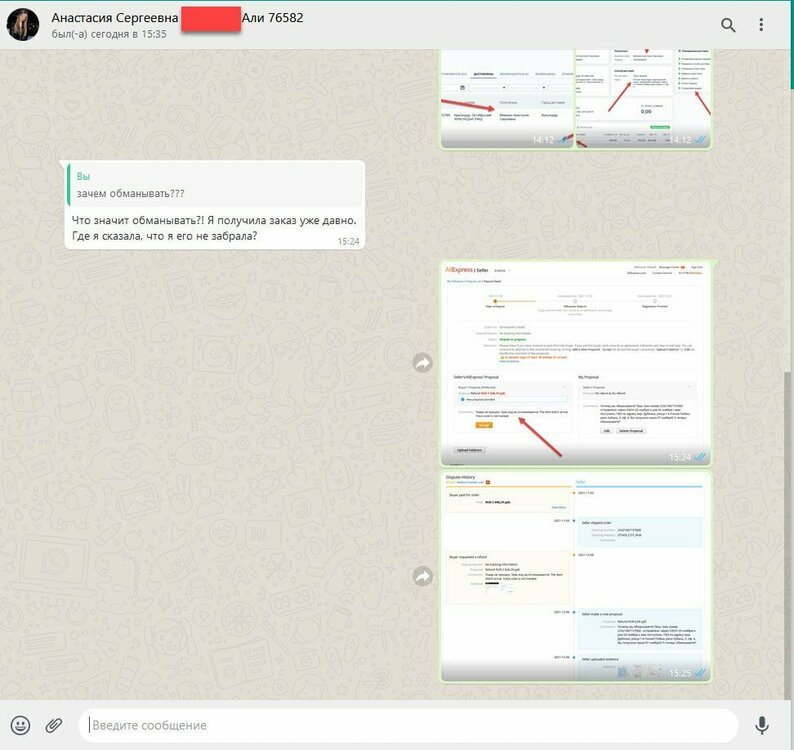Open the emoji picker smiley icon

[20, 725]
